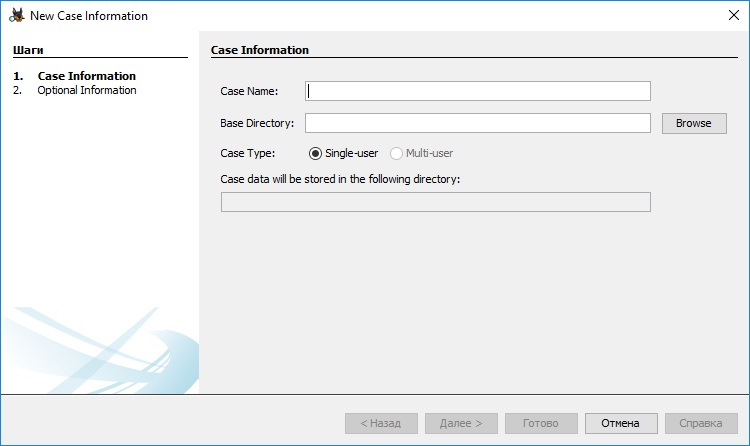Click into the Base Directory field

(478, 123)
